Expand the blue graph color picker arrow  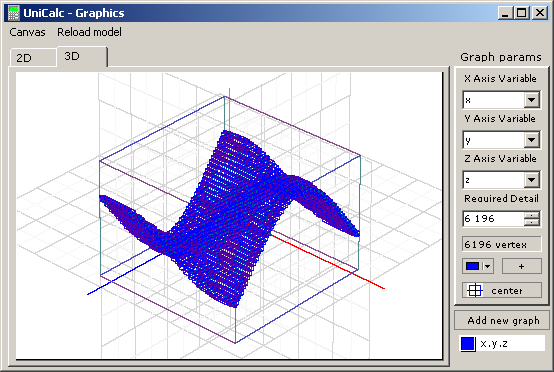coord(488,266)
